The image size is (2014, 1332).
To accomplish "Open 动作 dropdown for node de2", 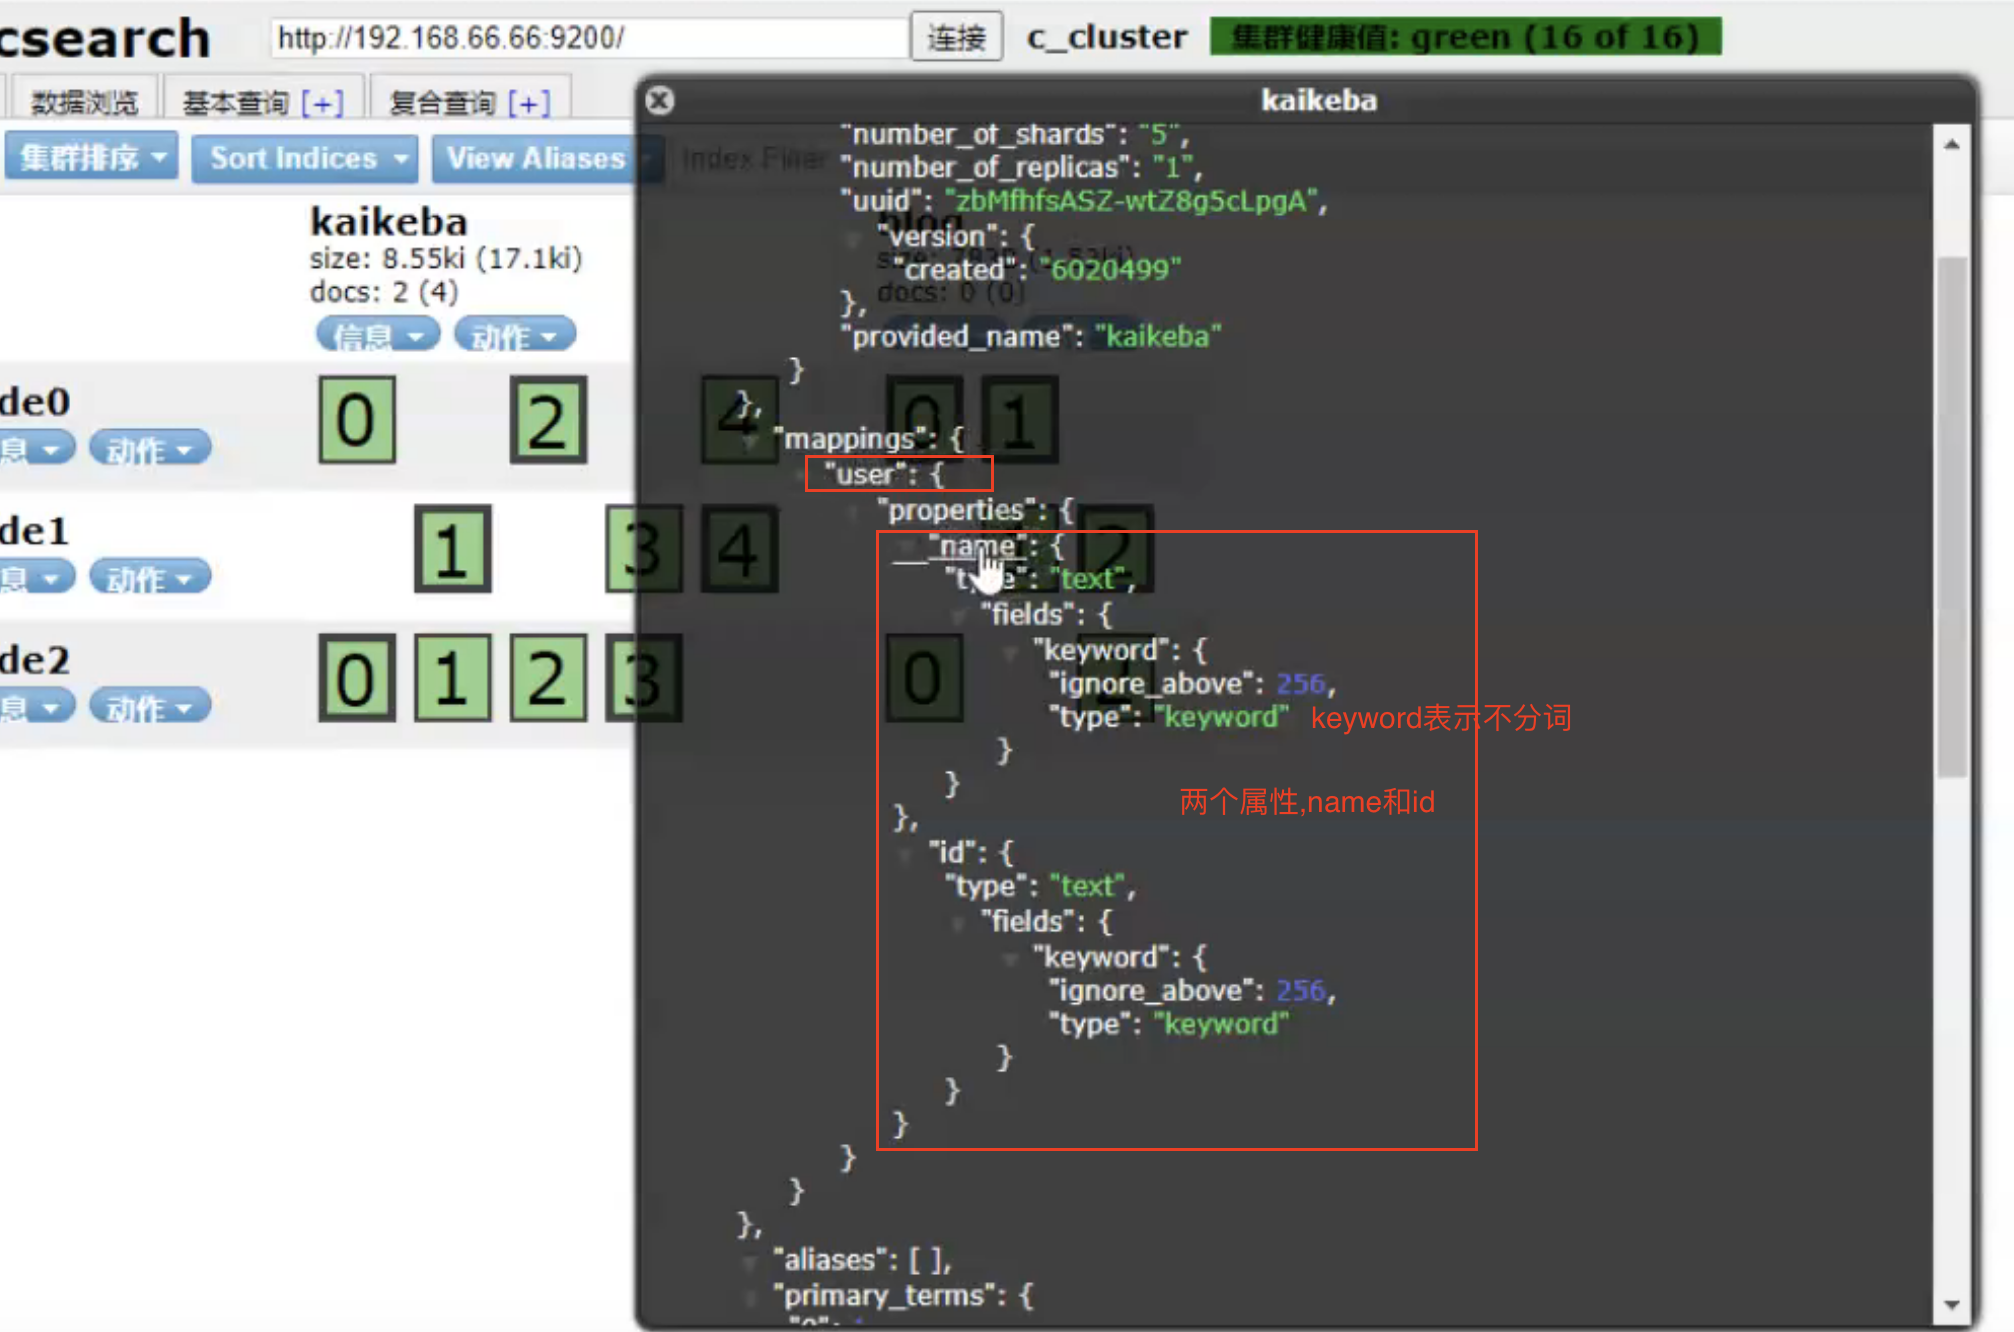I will click(x=150, y=706).
